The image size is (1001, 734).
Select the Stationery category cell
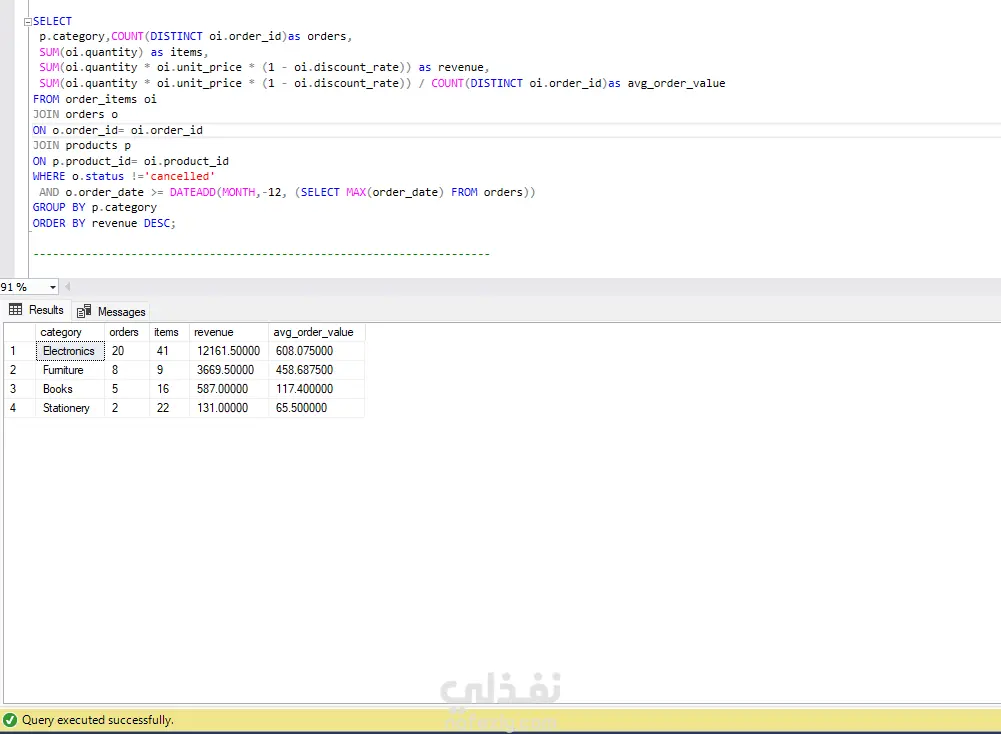click(x=70, y=408)
